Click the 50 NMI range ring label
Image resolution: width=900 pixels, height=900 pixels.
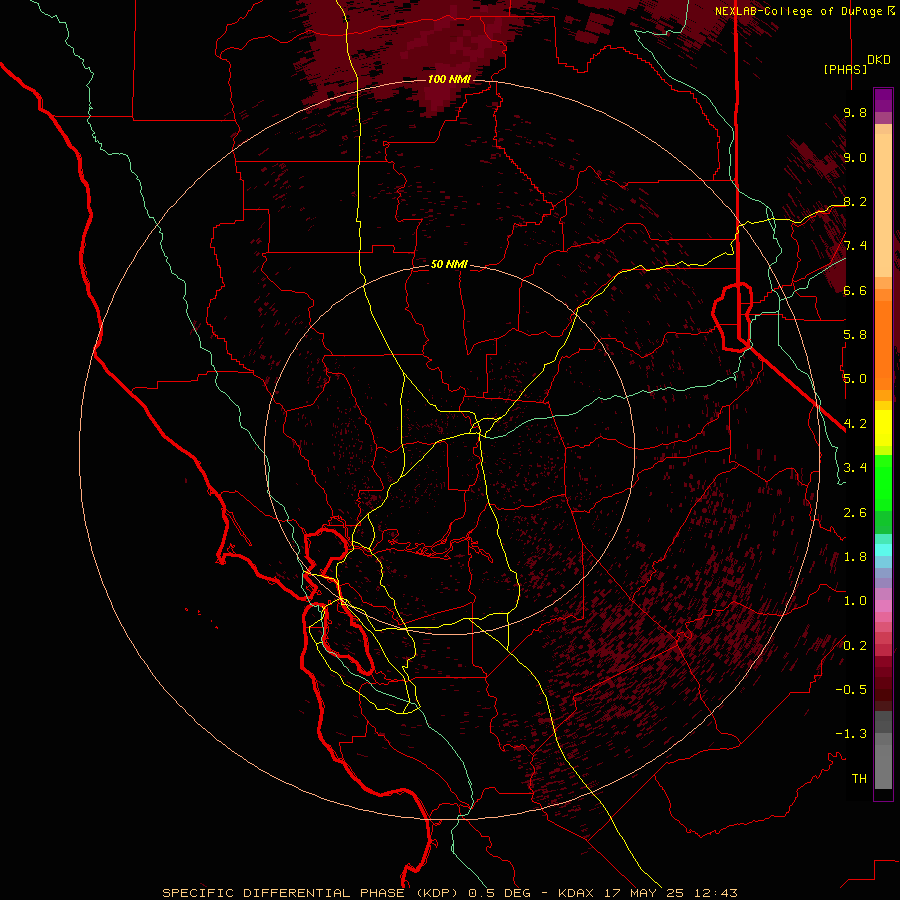point(449,265)
